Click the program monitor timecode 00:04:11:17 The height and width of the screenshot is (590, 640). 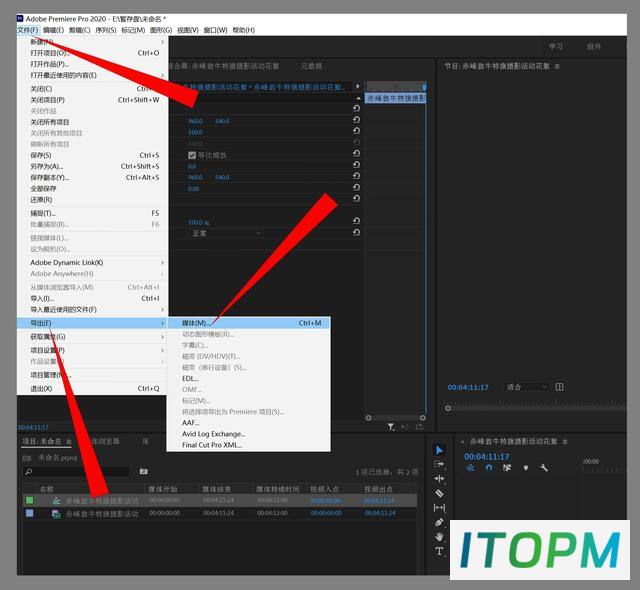tap(468, 387)
